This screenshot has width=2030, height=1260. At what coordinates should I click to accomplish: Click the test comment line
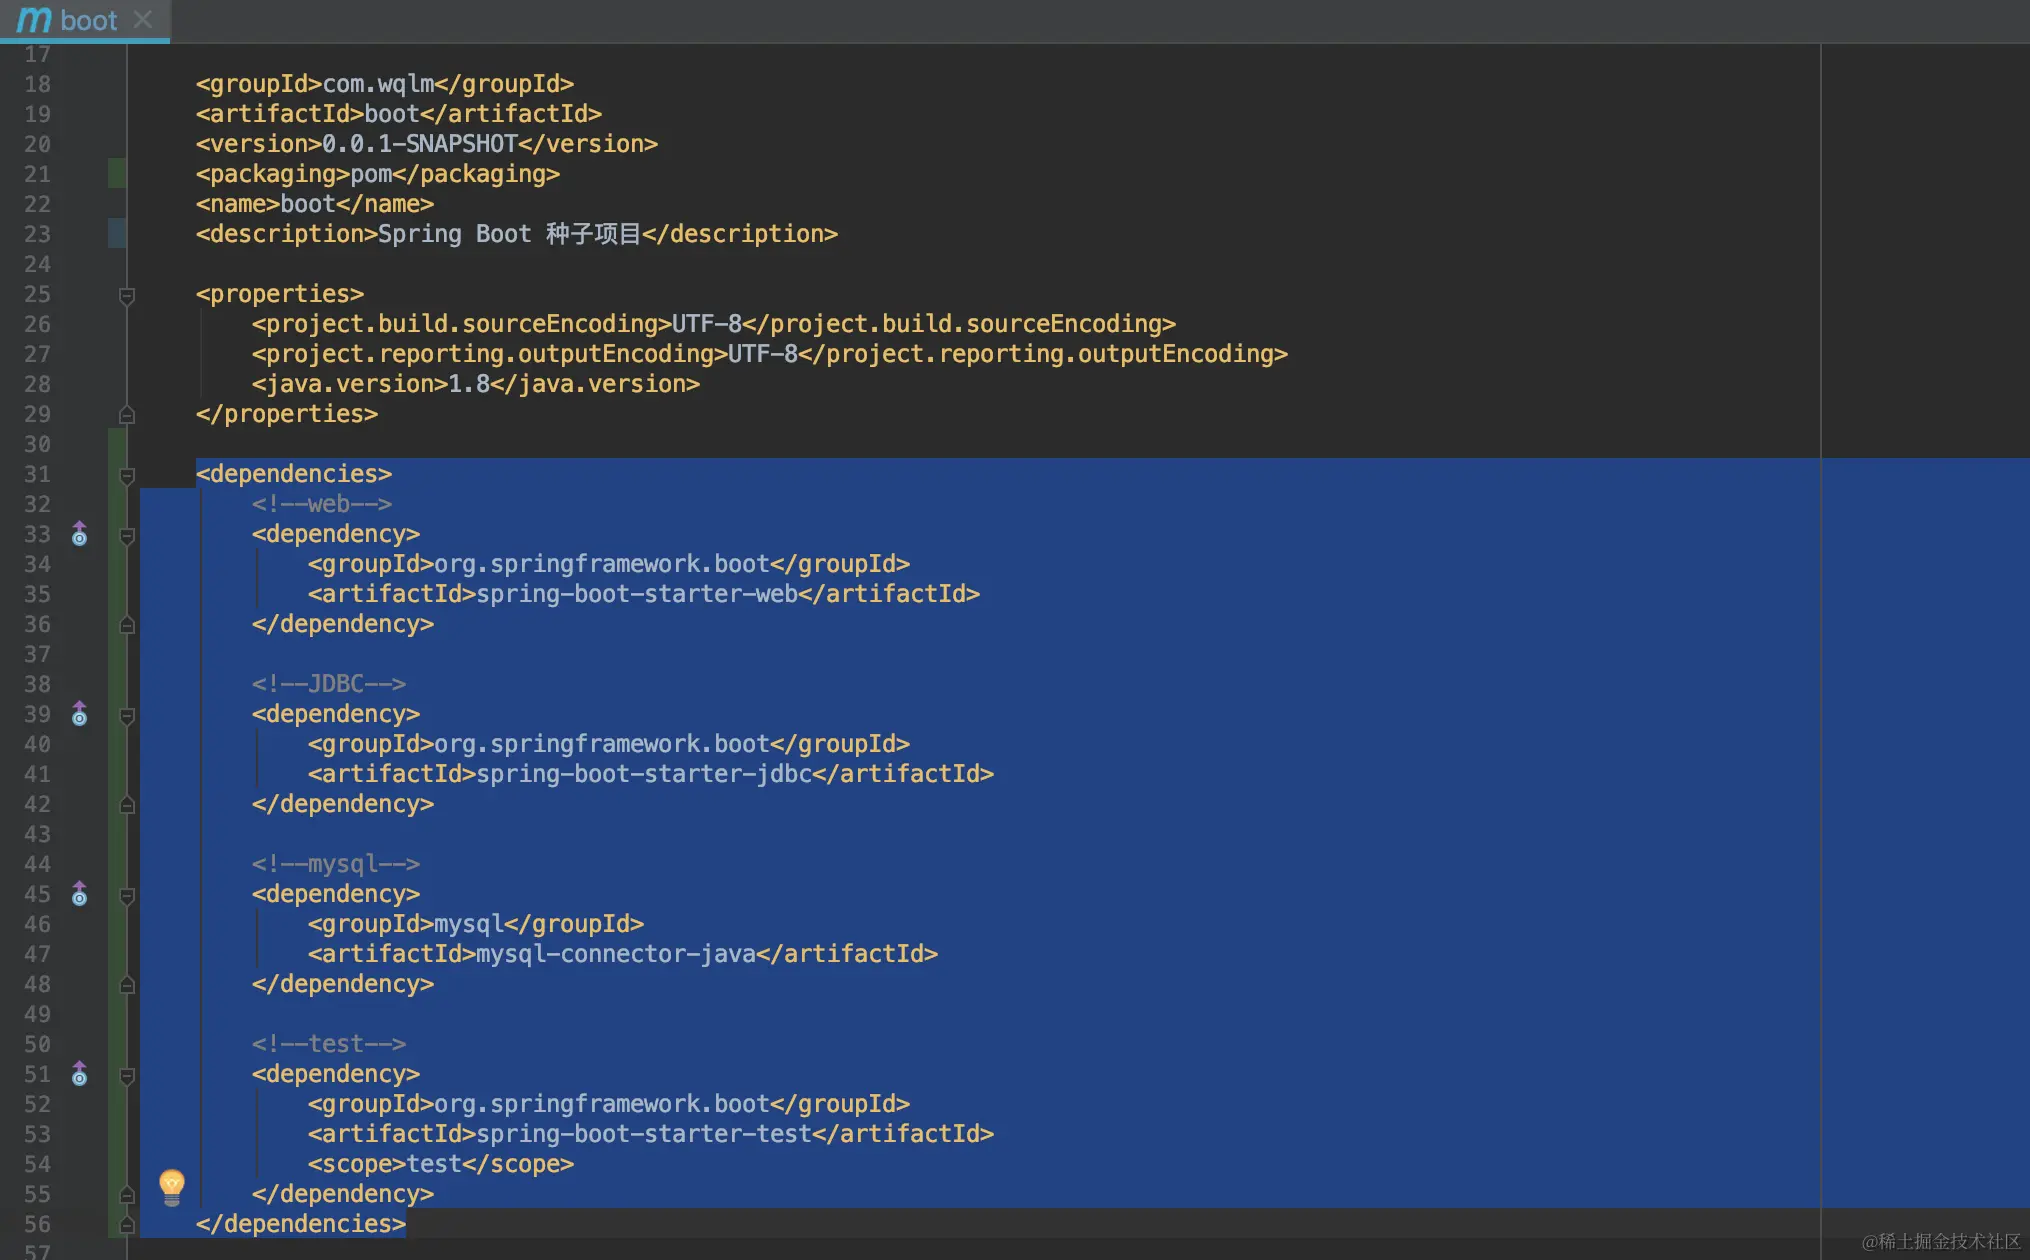click(329, 1044)
